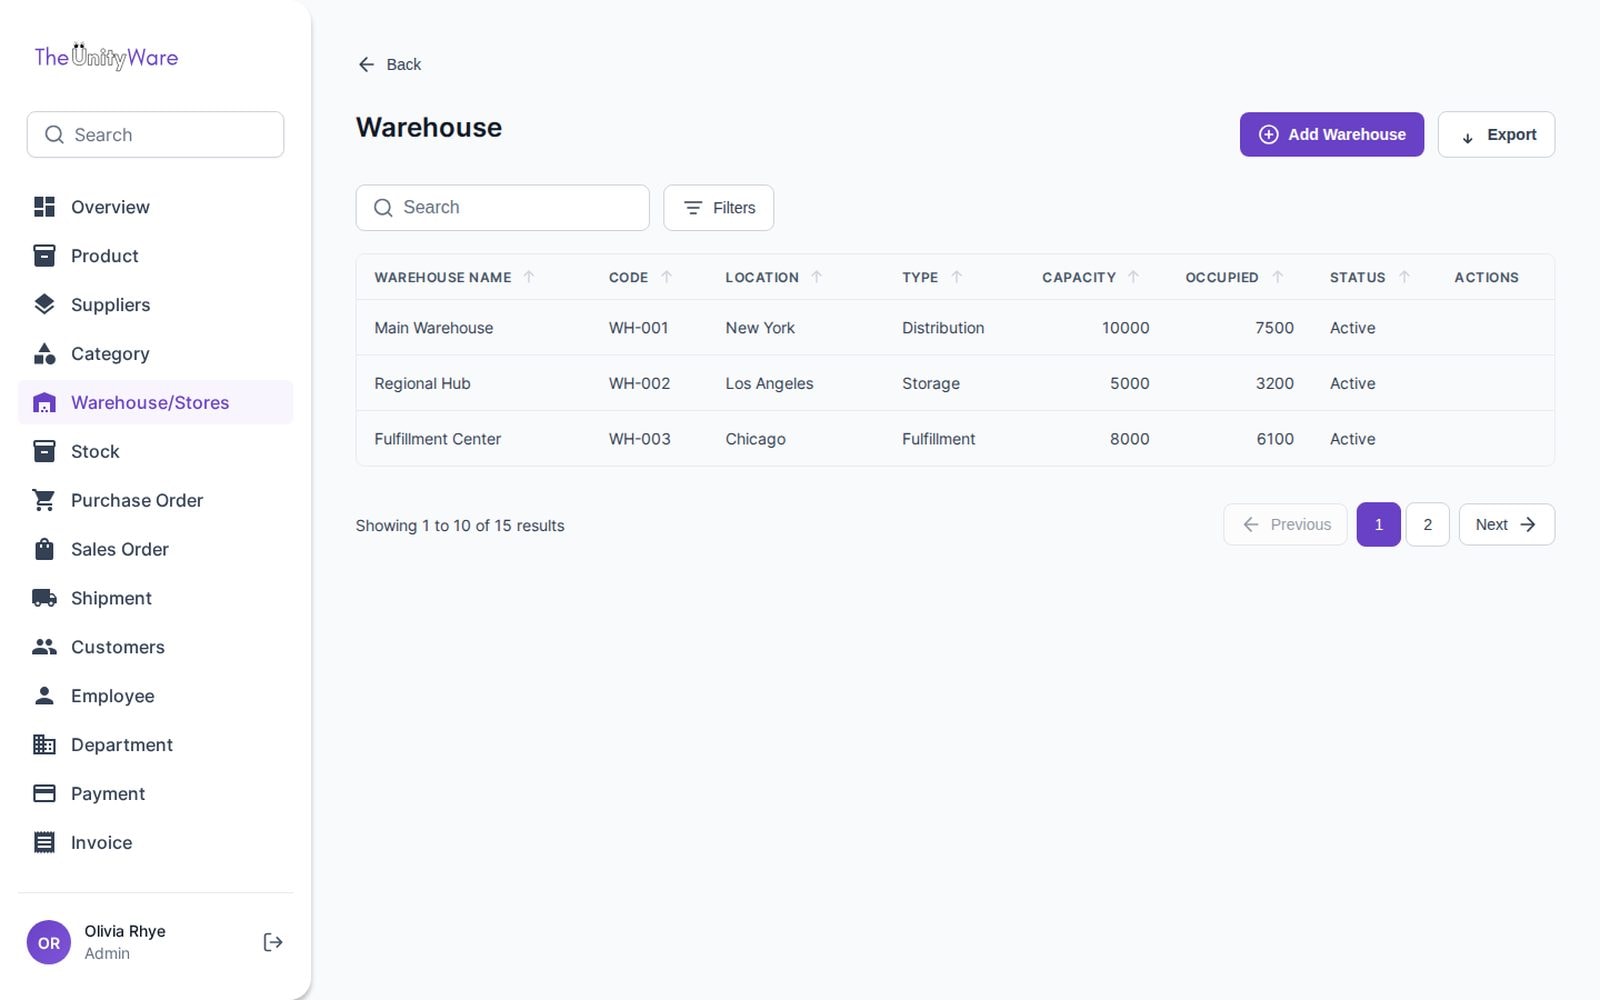
Task: Click the Add Warehouse button
Action: coord(1332,134)
